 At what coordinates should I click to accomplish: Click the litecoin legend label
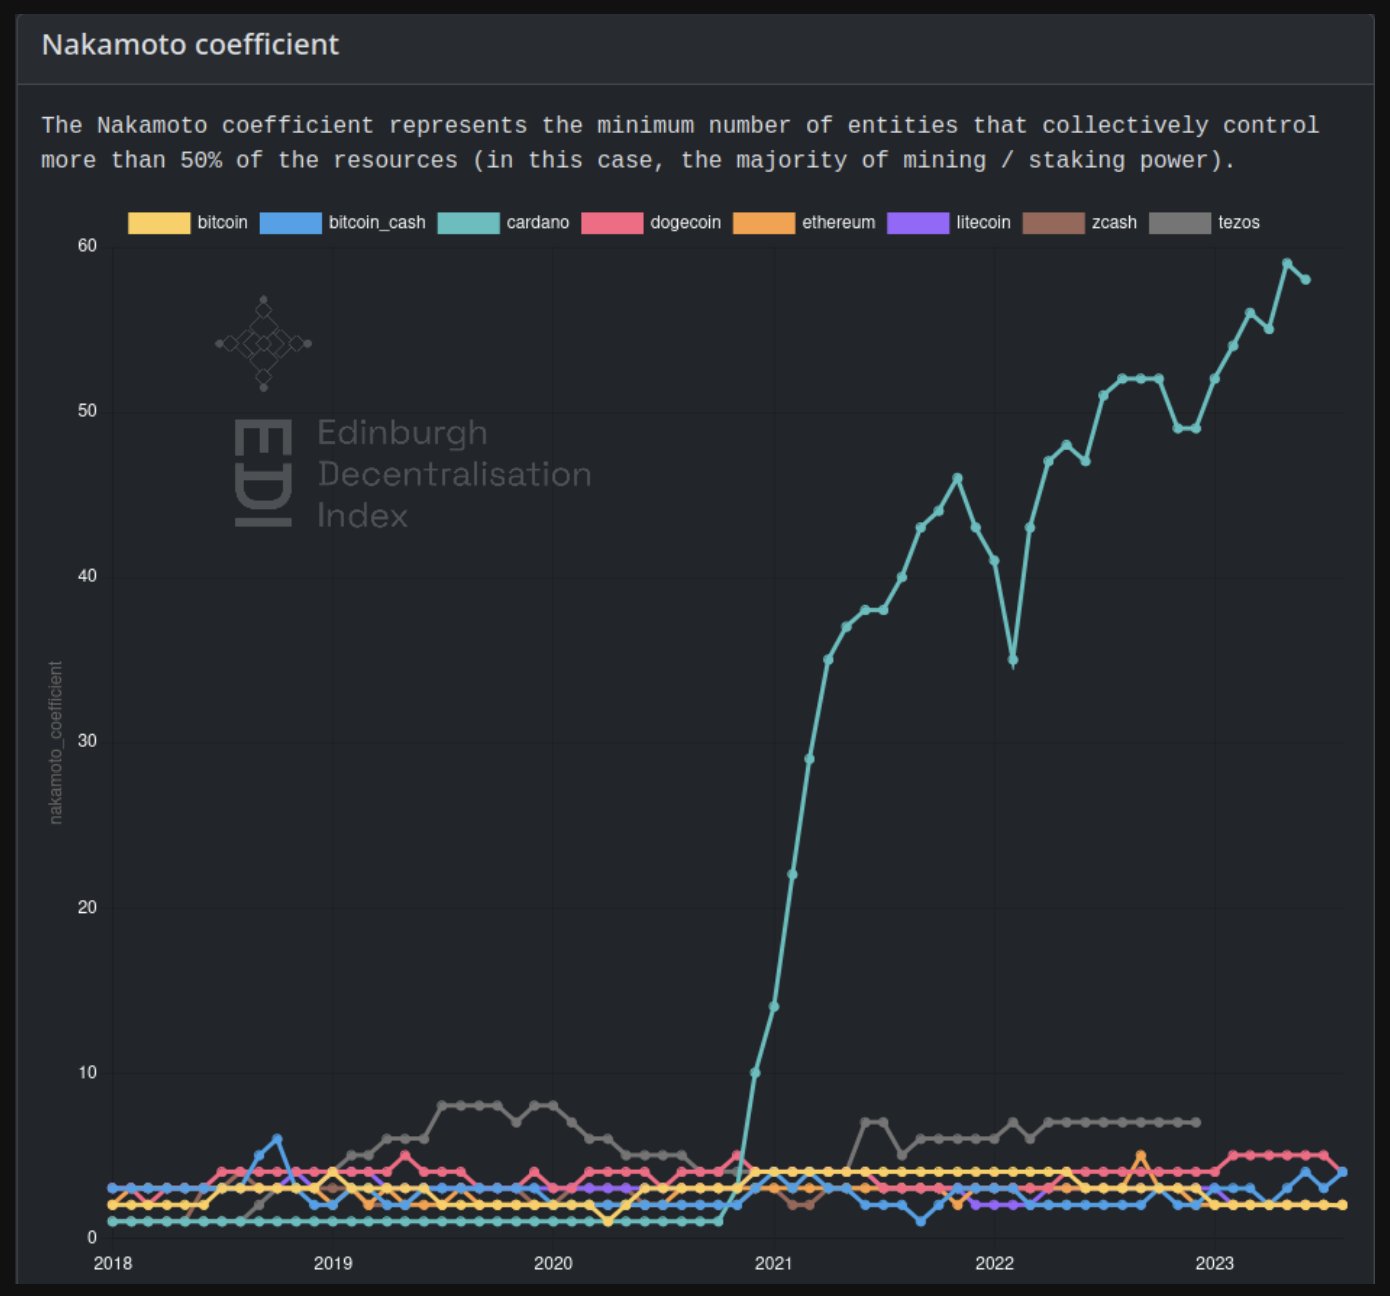983,222
